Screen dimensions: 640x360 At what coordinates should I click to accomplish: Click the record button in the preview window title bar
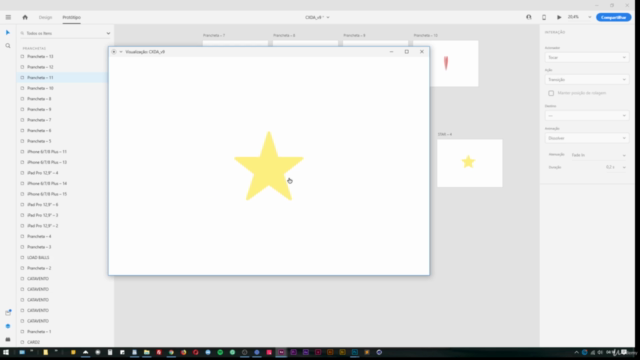coord(114,52)
